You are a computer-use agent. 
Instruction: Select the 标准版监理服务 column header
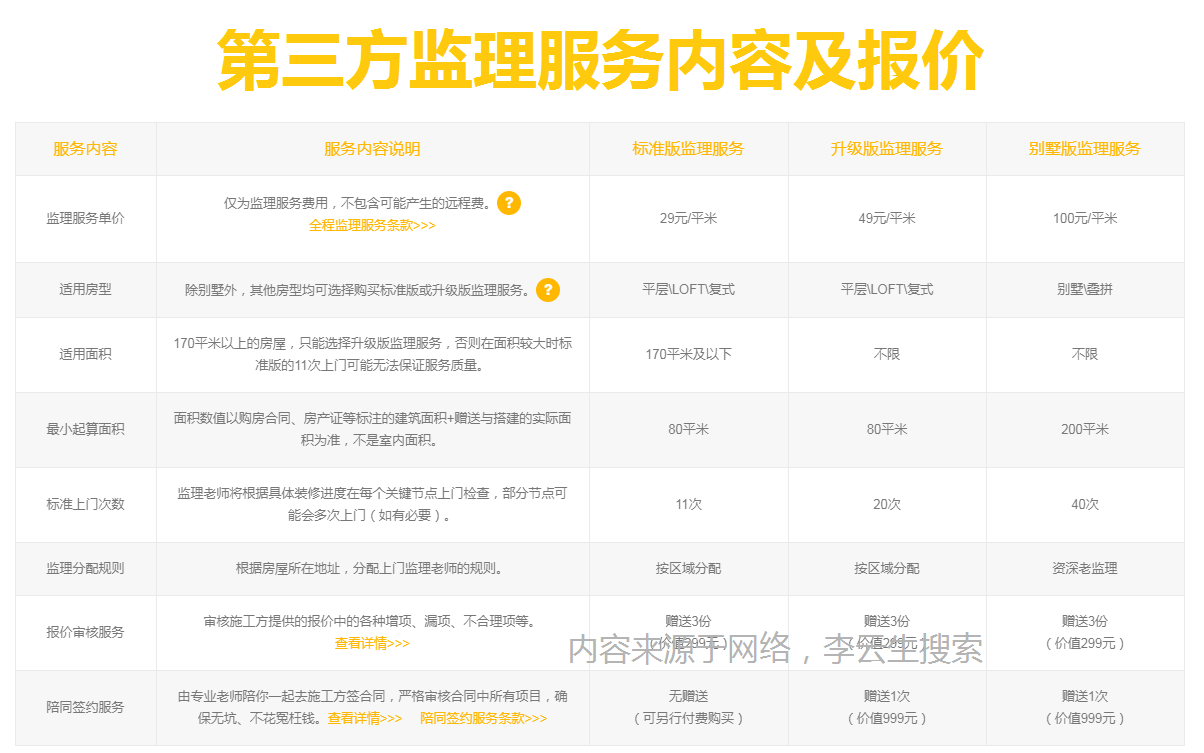(688, 149)
